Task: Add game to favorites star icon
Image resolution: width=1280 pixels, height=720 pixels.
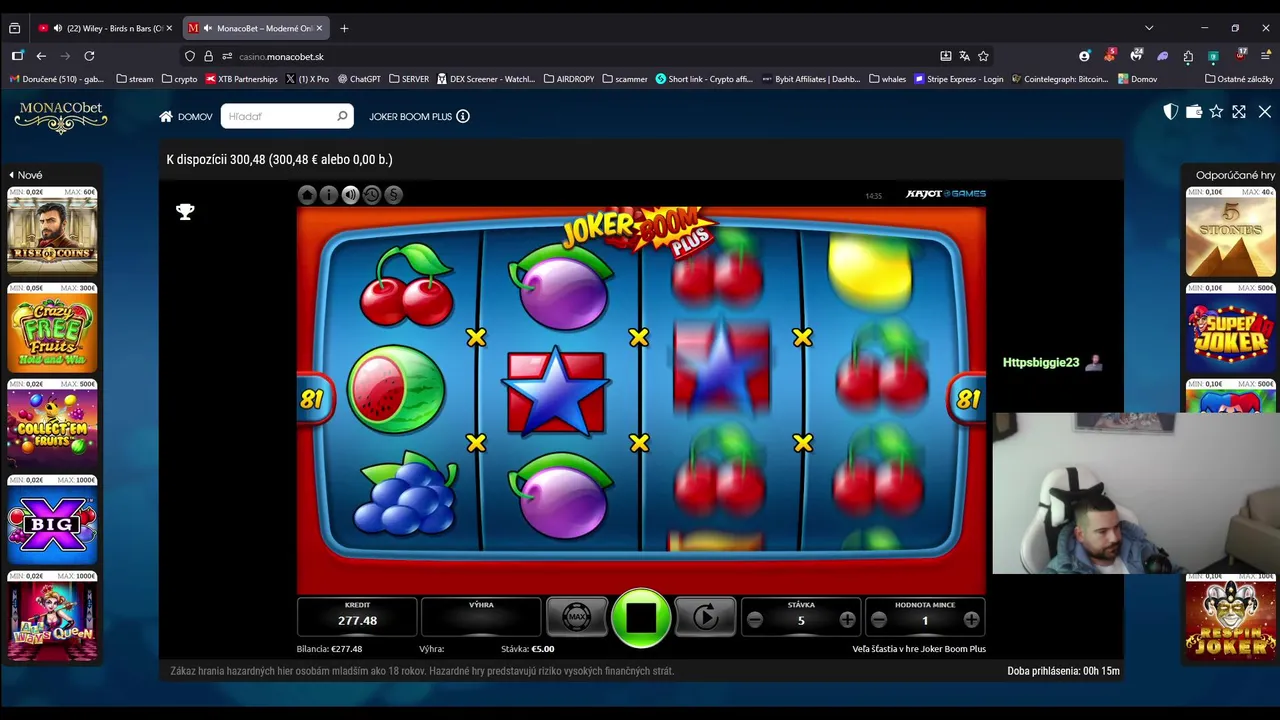Action: pyautogui.click(x=1216, y=112)
